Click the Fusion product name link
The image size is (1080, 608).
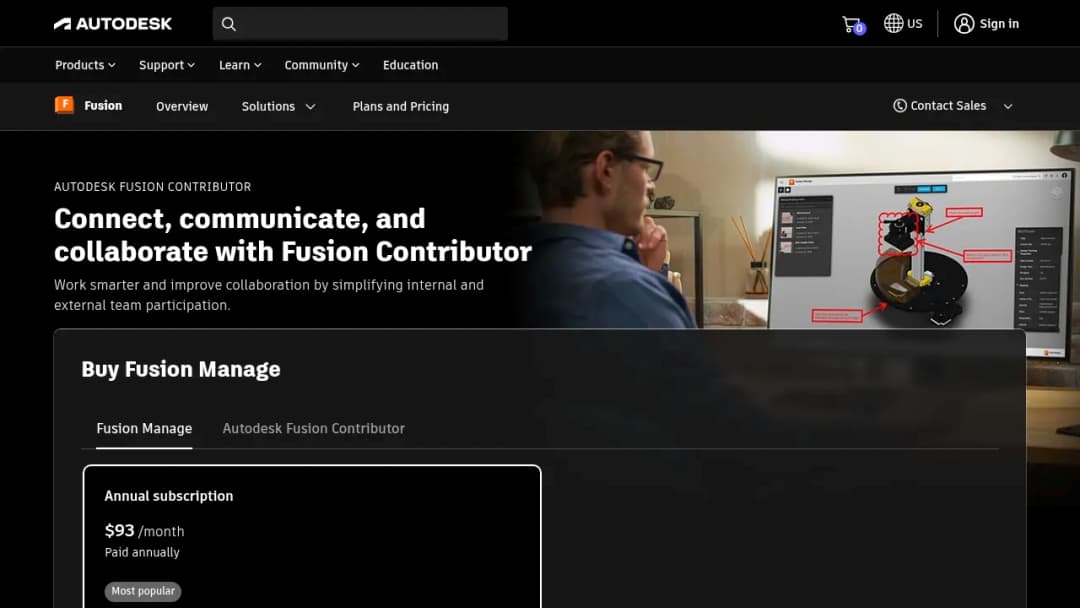pos(103,105)
